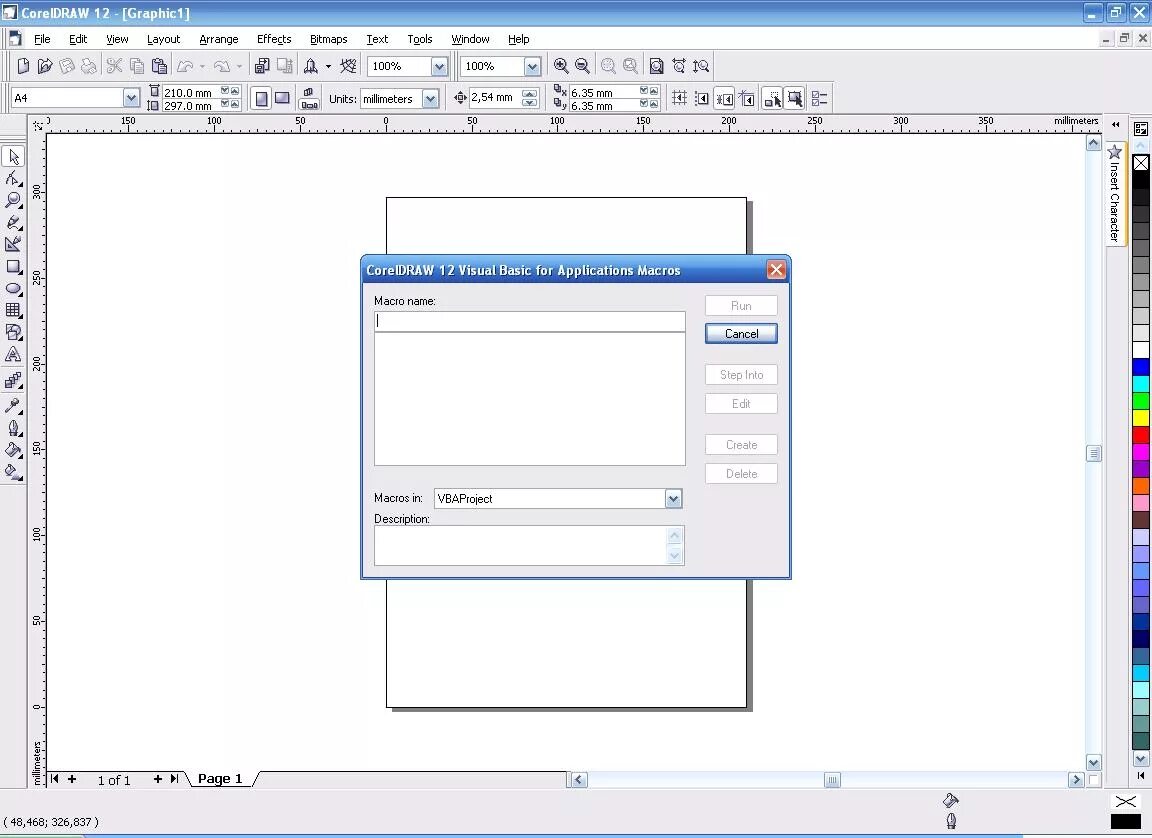Add a page after using plus button
The height and width of the screenshot is (838, 1152).
point(157,779)
